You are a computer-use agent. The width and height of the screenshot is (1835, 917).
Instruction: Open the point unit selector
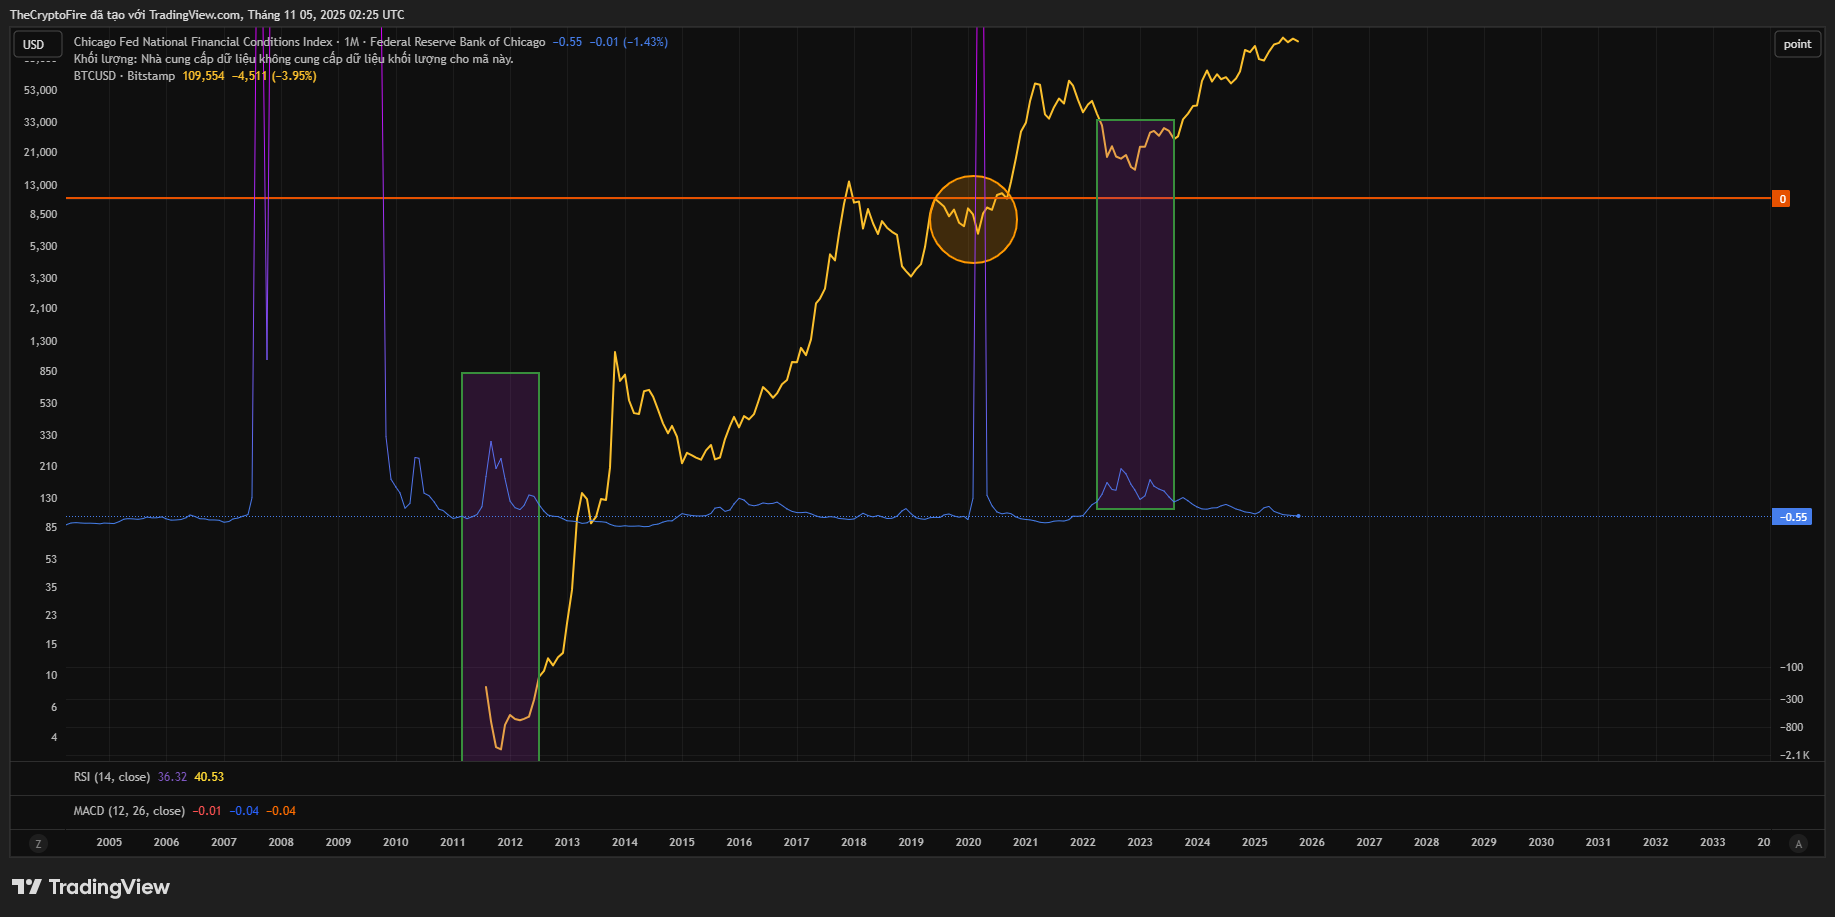(x=1797, y=44)
